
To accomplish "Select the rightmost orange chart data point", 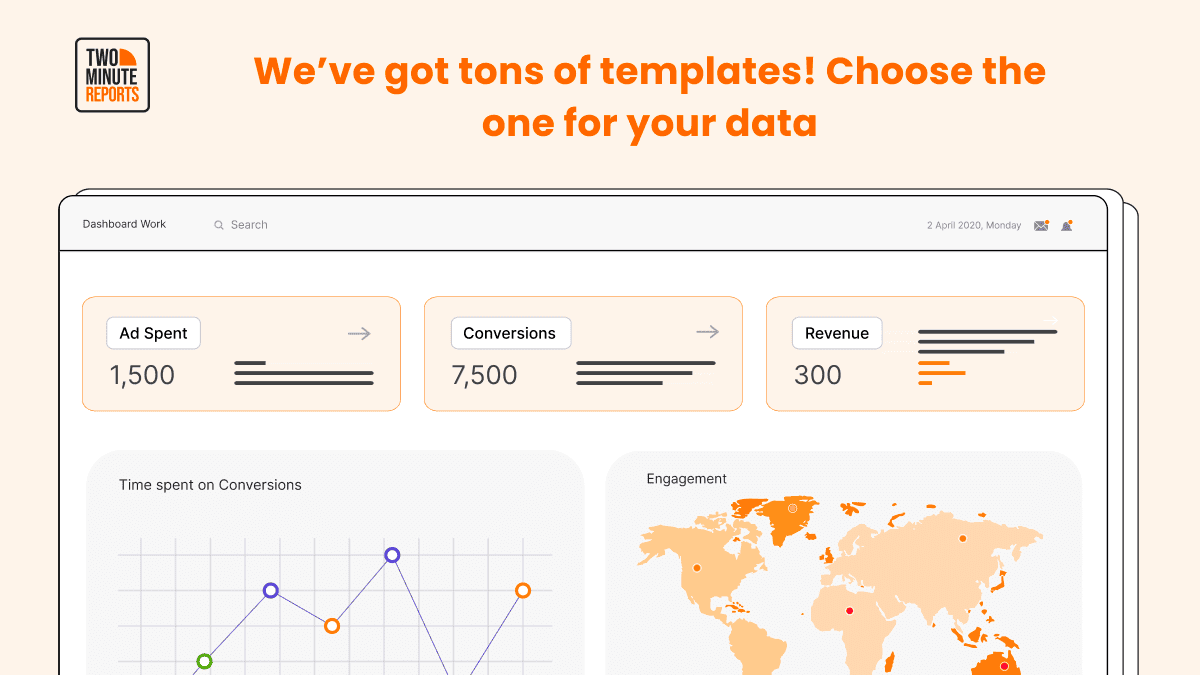I will 522,591.
